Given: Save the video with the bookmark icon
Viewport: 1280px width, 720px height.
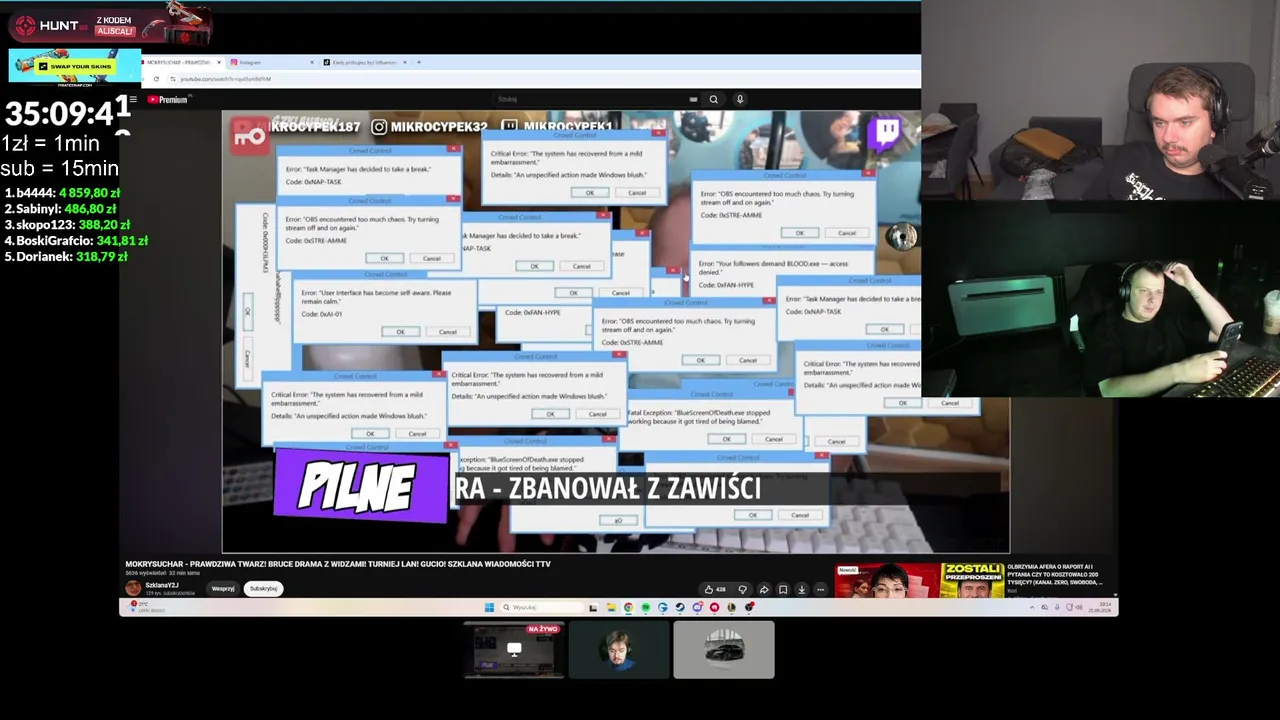Looking at the screenshot, I should 783,589.
